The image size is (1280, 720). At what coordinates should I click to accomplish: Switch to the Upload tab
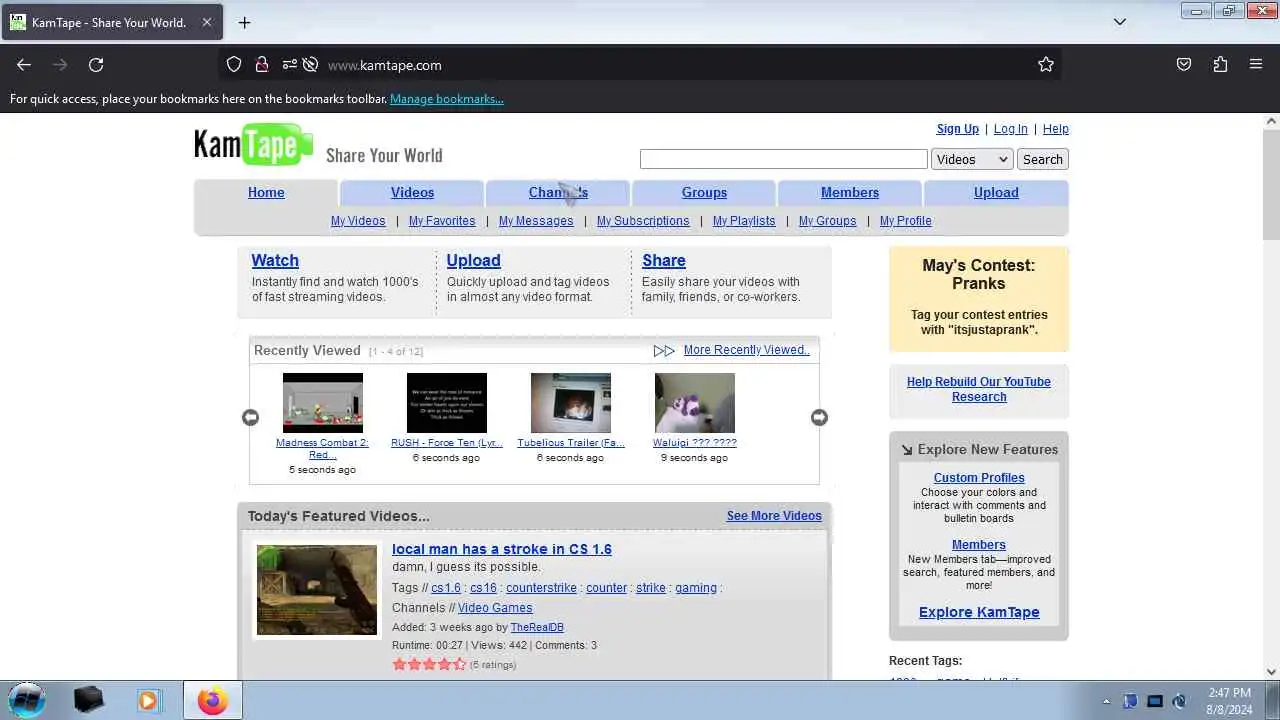point(996,192)
